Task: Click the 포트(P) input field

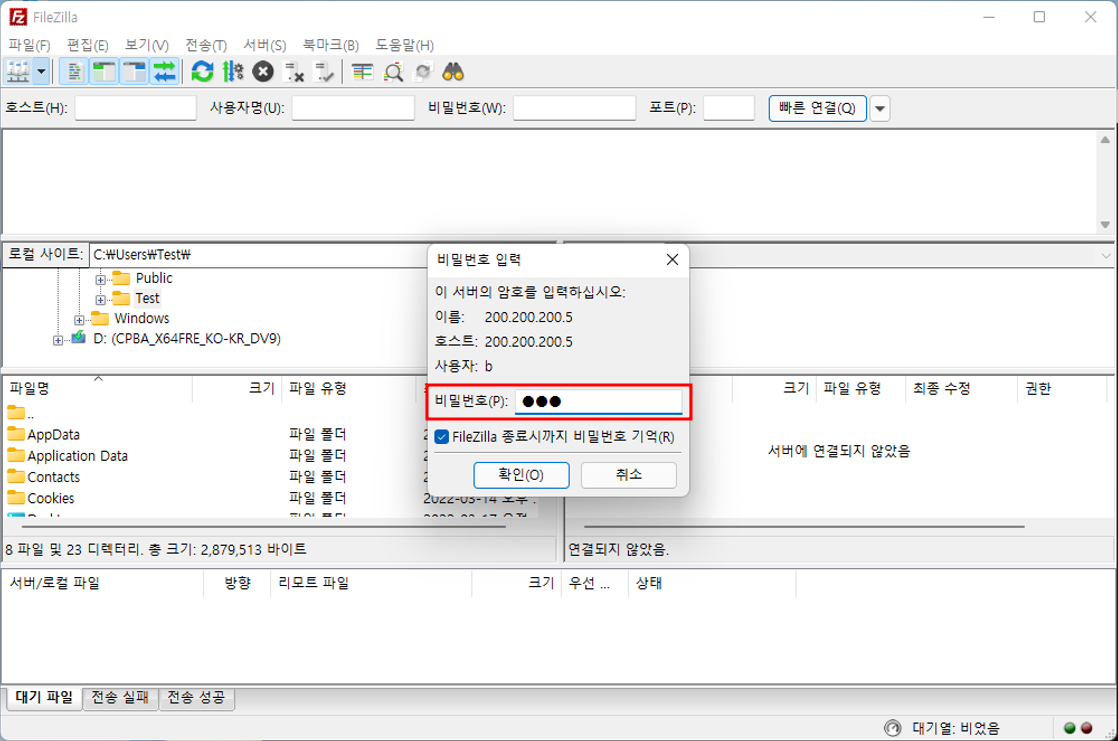Action: pyautogui.click(x=729, y=108)
